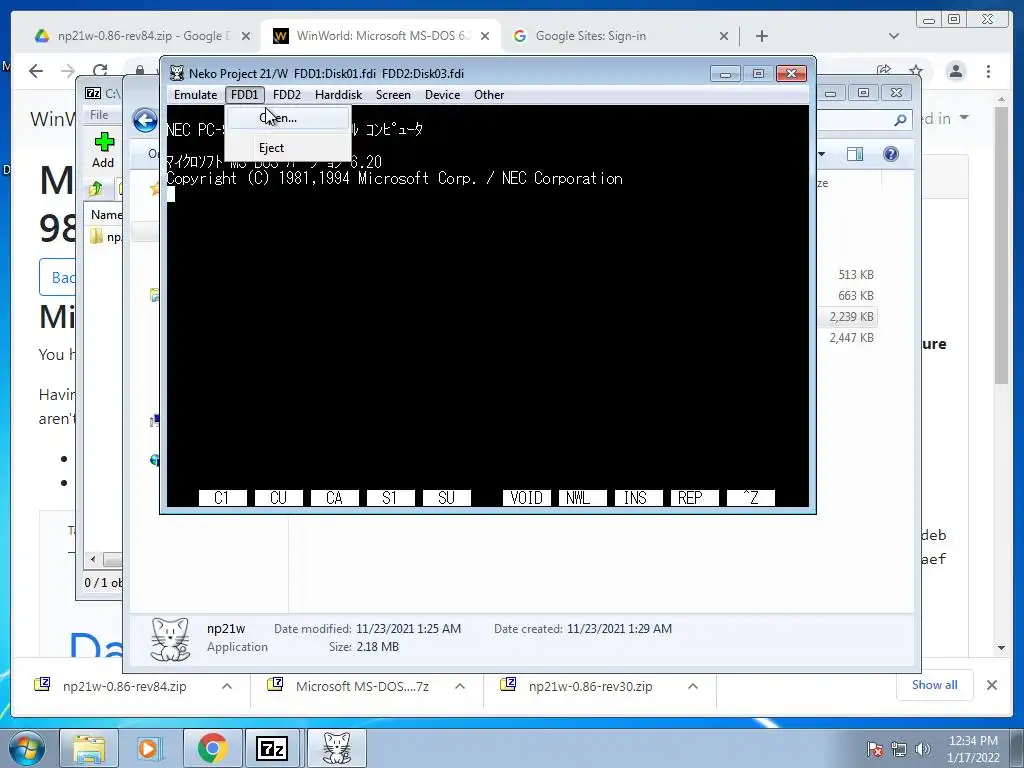Switch to np21w-0.86-rev84.zip Google Drive tab
Image resolution: width=1024 pixels, height=768 pixels.
point(143,36)
